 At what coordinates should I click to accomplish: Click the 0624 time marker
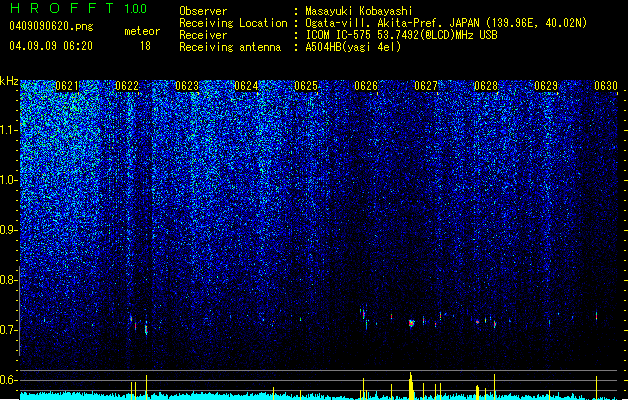click(x=246, y=86)
